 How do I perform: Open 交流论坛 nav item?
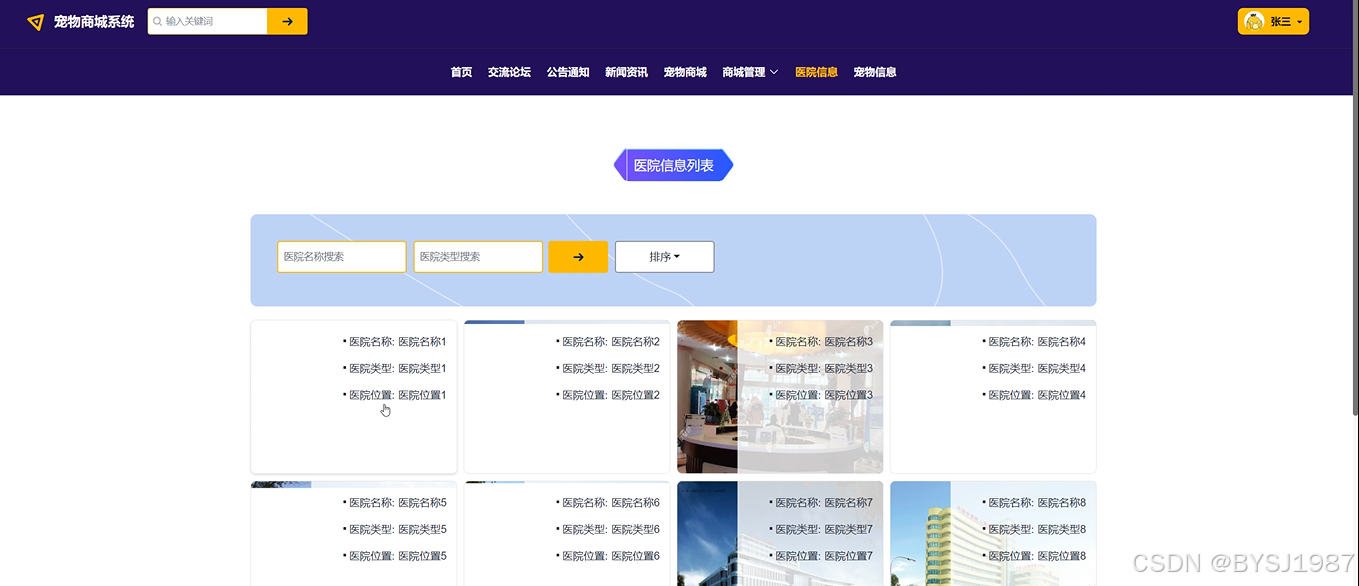tap(509, 72)
